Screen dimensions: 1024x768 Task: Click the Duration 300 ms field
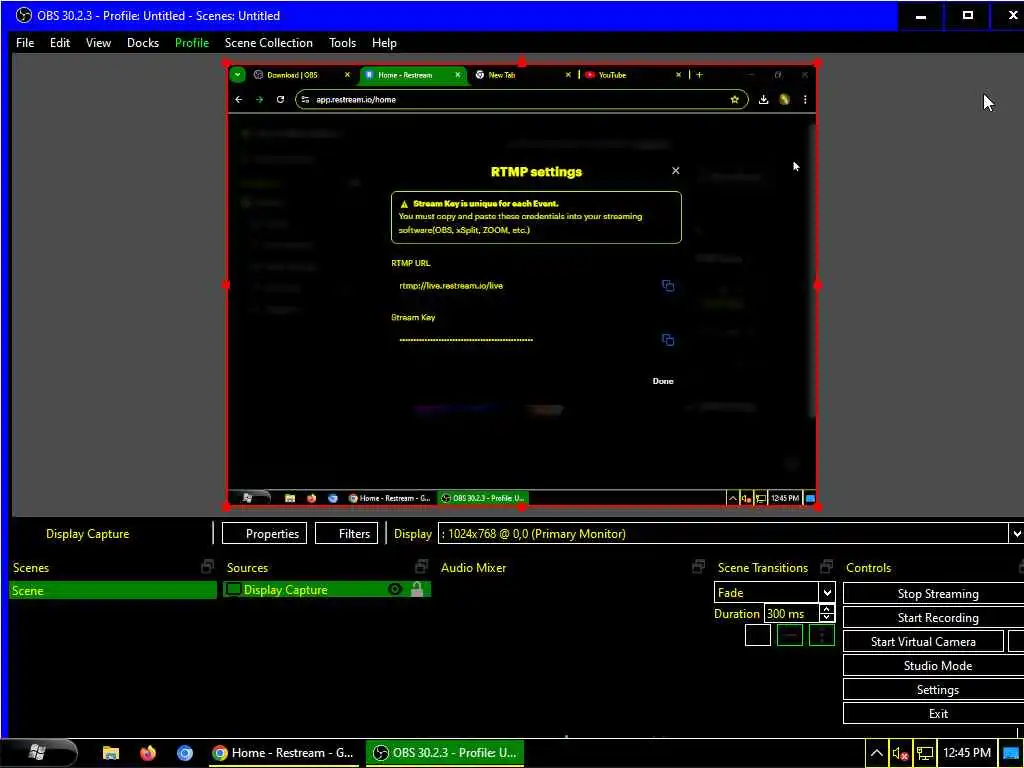(x=790, y=613)
